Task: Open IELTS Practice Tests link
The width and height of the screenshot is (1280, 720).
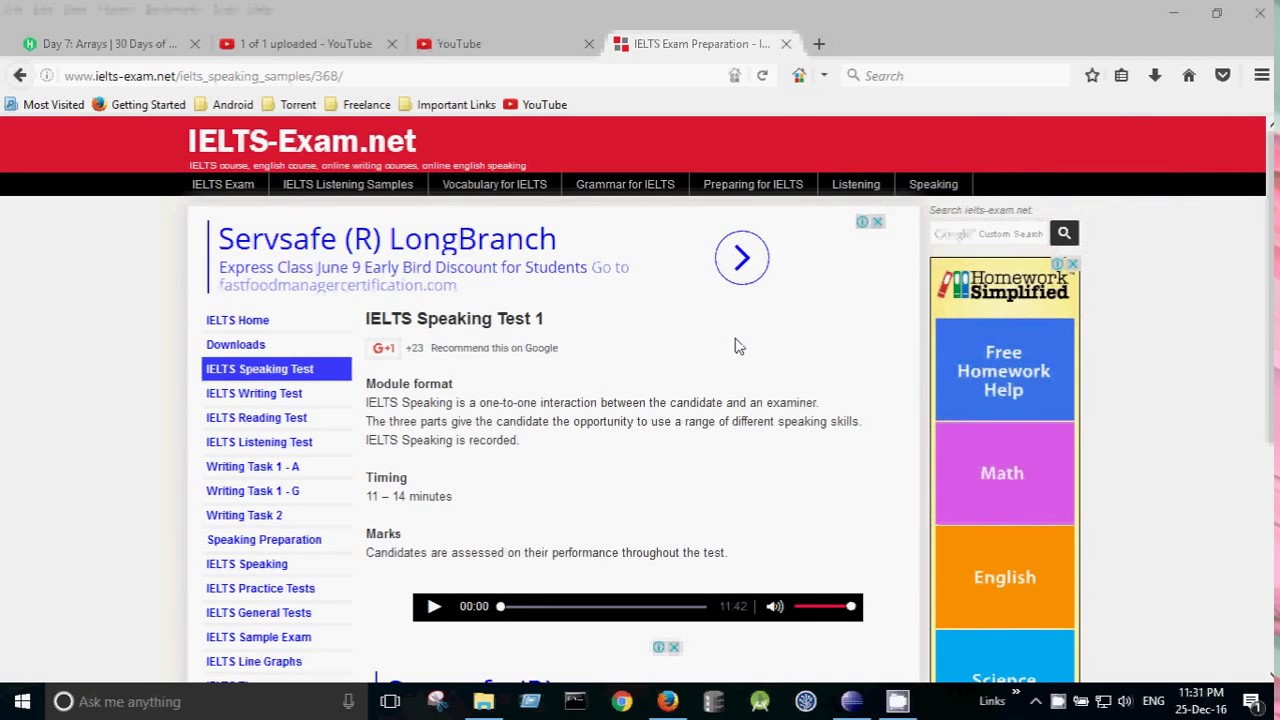Action: click(x=260, y=588)
